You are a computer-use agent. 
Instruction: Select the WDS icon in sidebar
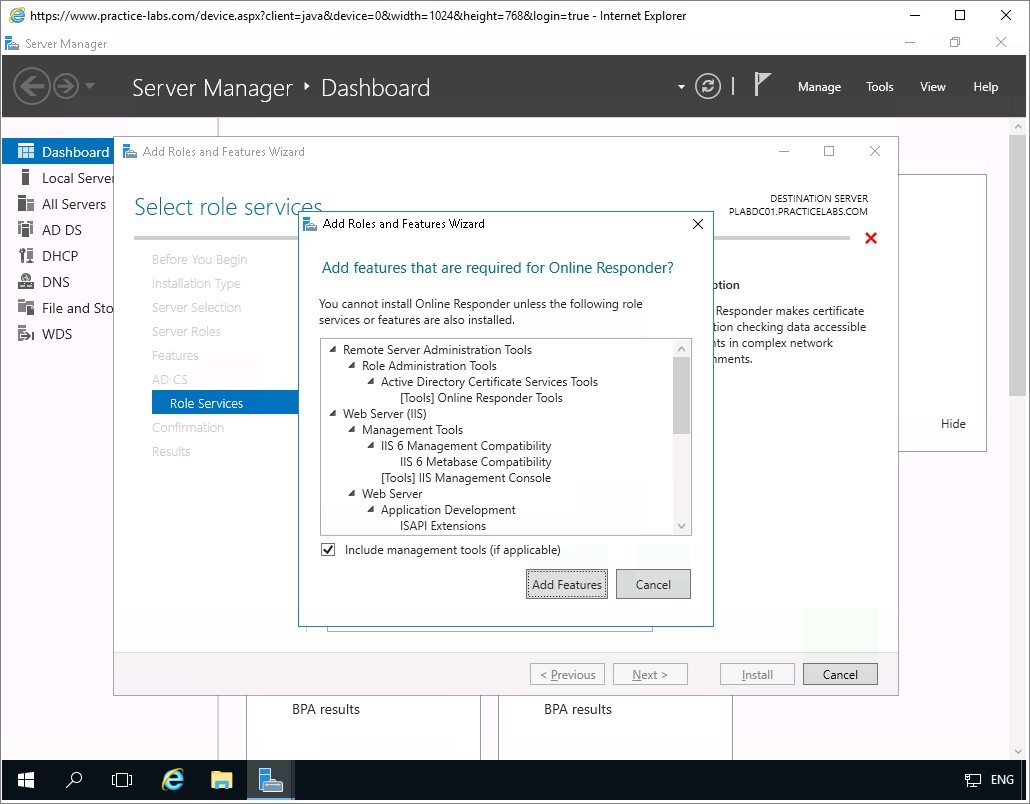point(26,334)
